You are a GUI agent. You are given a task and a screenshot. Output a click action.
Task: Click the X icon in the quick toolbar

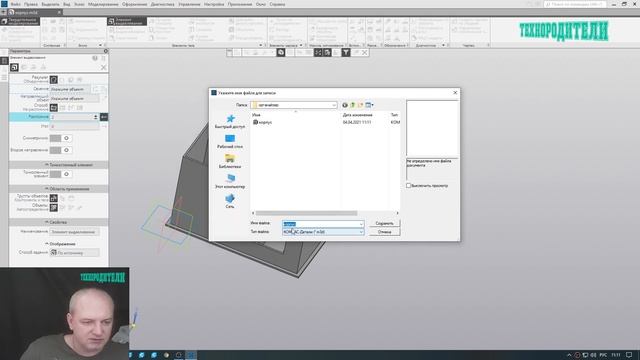(x=364, y=52)
